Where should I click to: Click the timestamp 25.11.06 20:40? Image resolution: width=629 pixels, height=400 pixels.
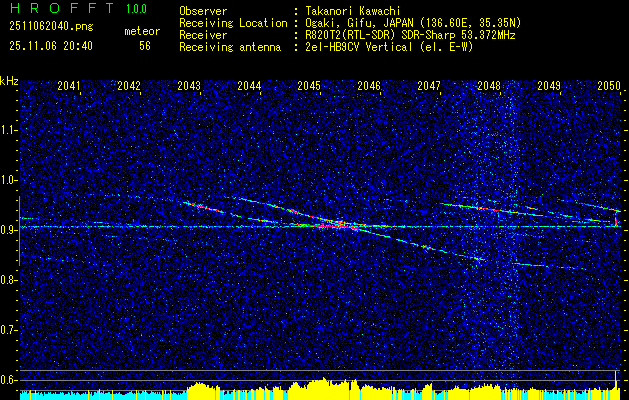[51, 46]
